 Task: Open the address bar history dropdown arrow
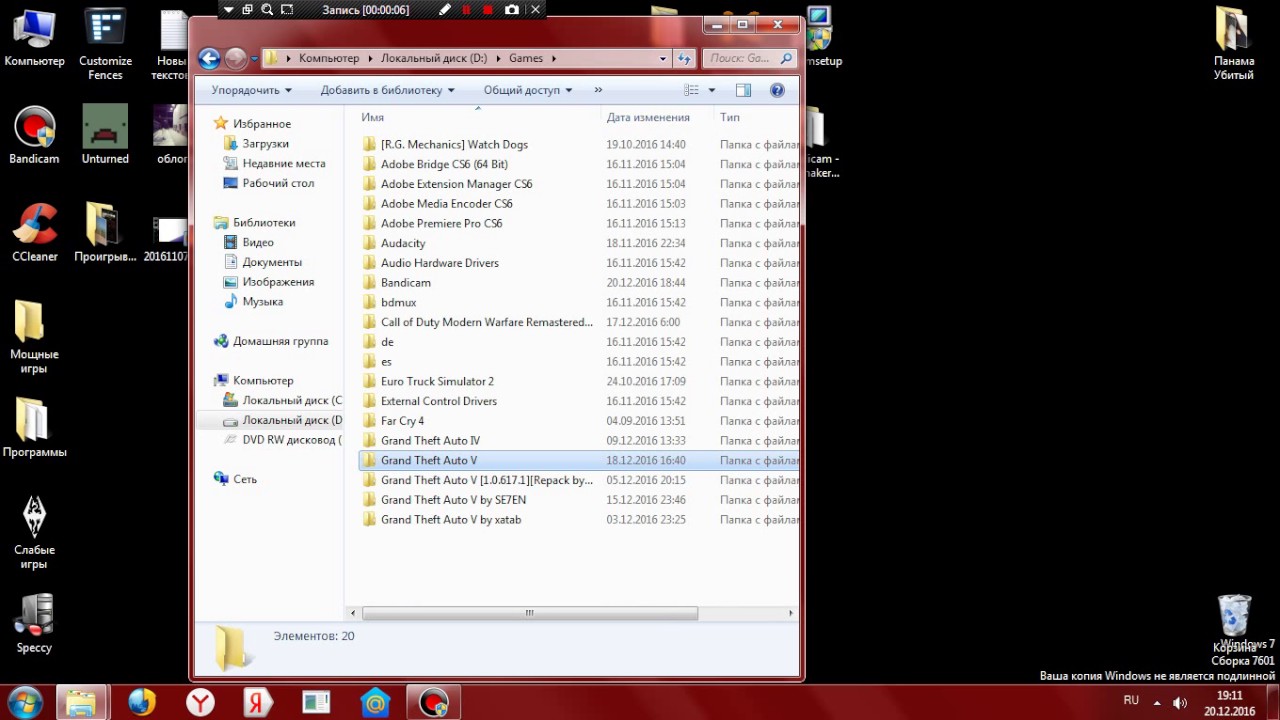(662, 58)
